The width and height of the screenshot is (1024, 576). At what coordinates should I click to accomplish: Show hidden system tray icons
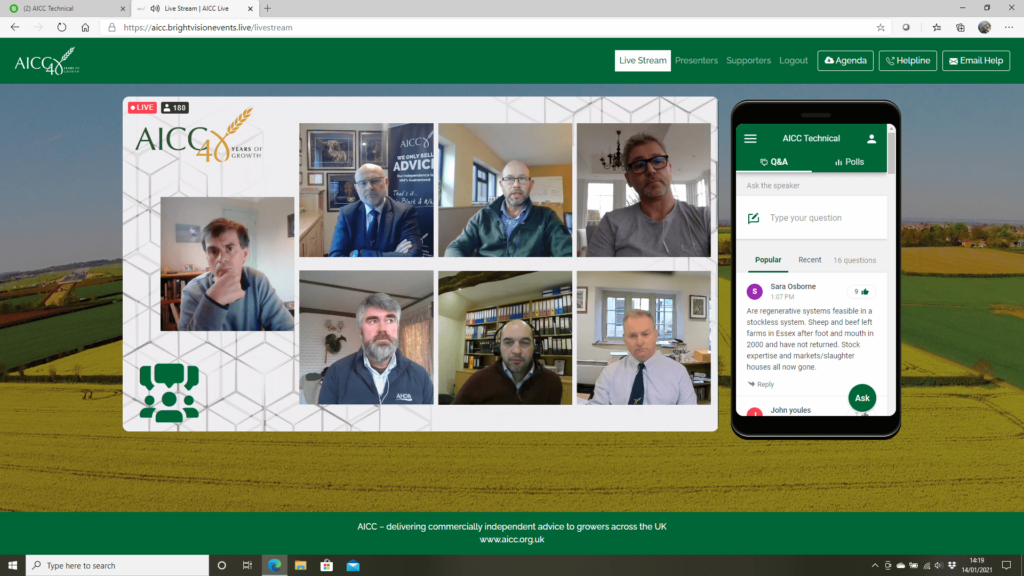tap(875, 566)
